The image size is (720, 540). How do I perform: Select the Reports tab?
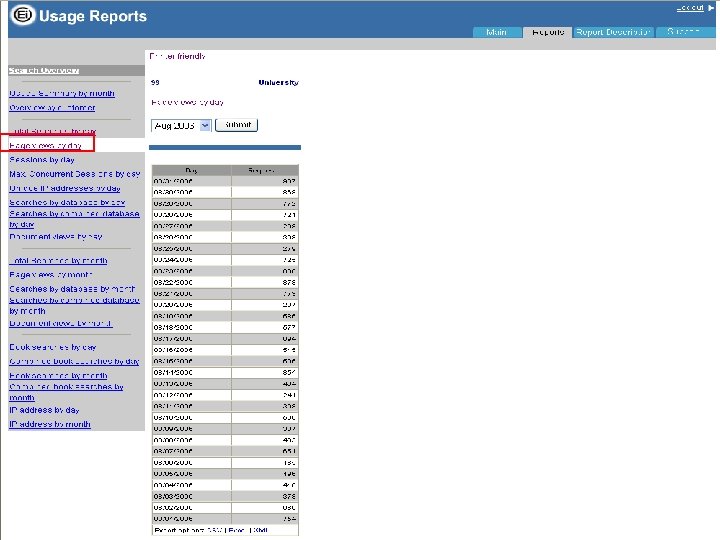click(548, 32)
